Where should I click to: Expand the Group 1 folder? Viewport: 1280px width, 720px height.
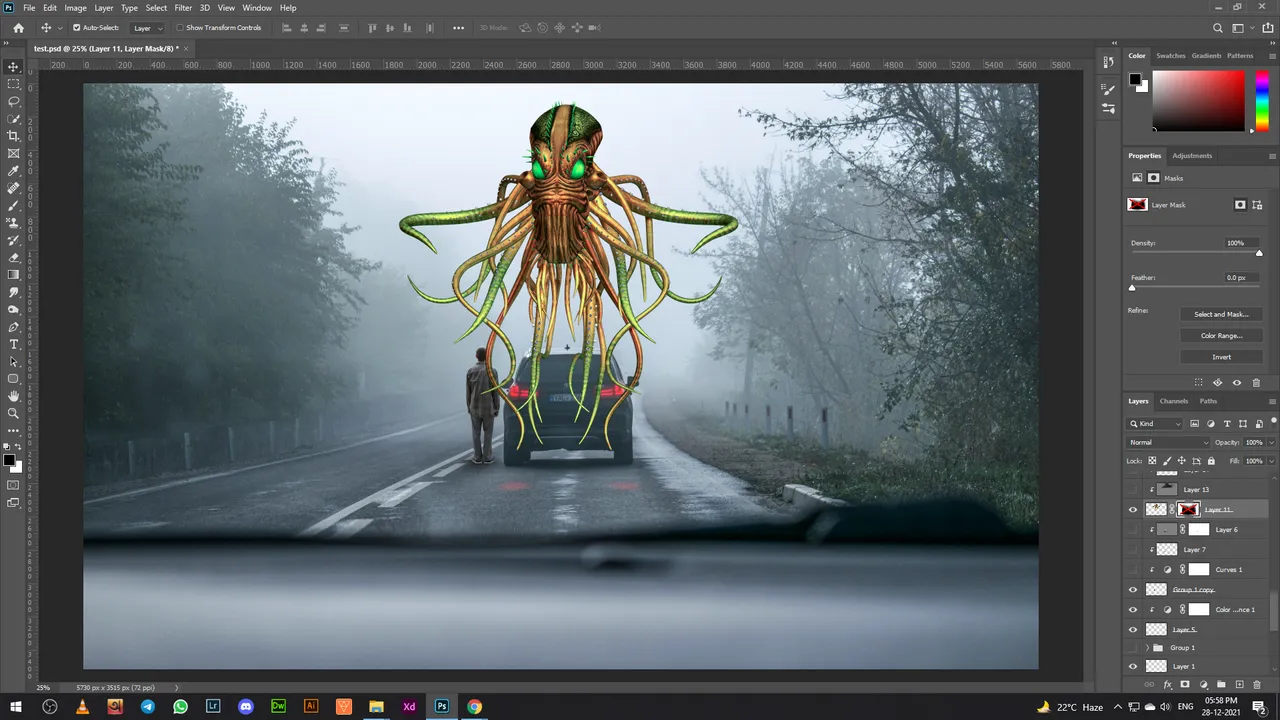(1147, 648)
